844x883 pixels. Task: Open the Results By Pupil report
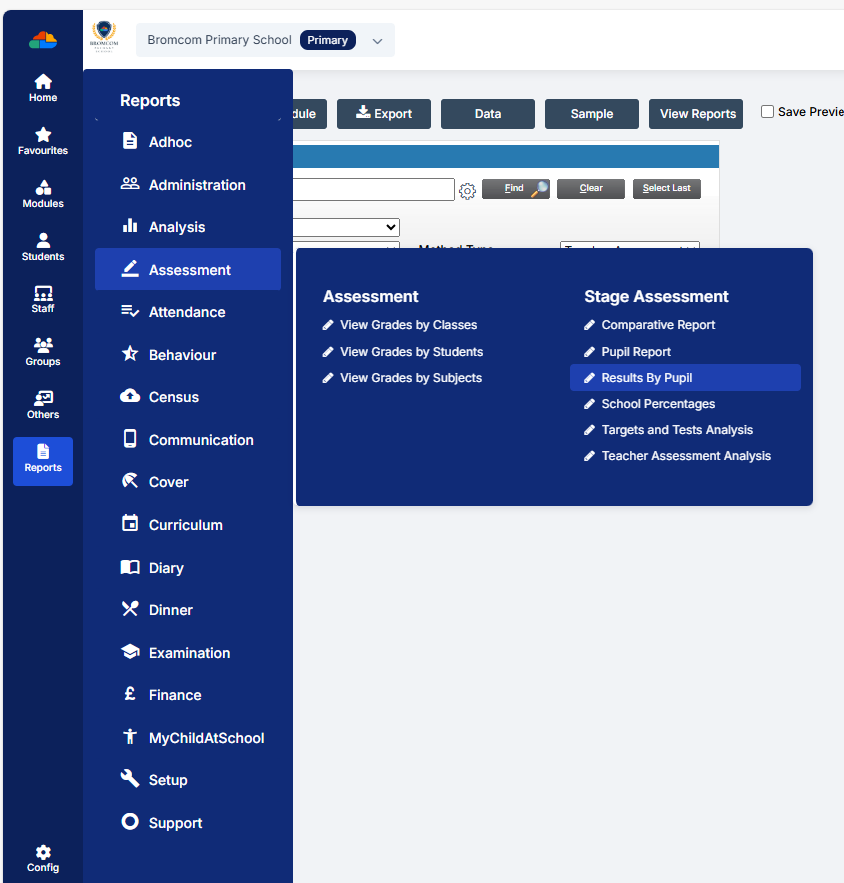coord(646,378)
